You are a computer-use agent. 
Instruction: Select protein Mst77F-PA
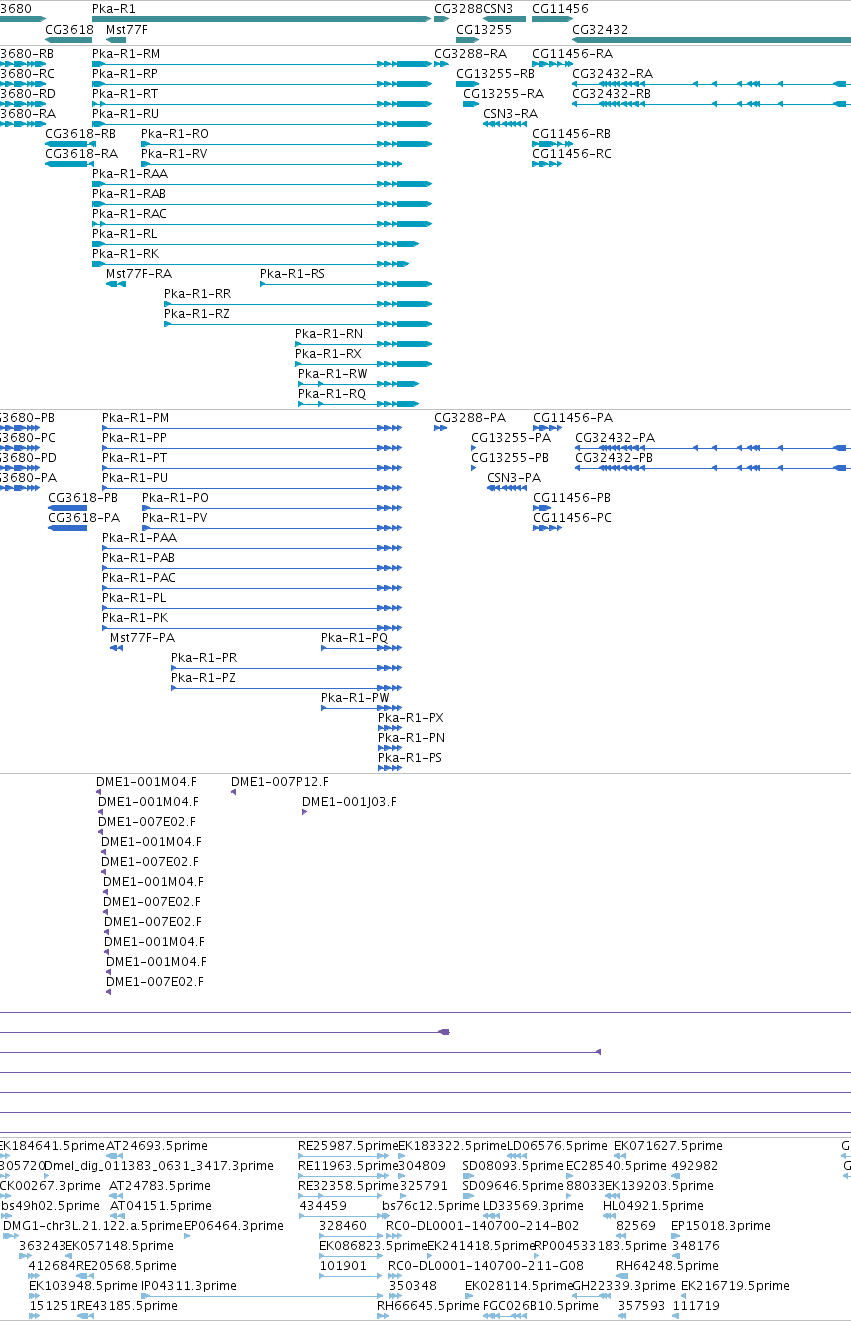(142, 638)
